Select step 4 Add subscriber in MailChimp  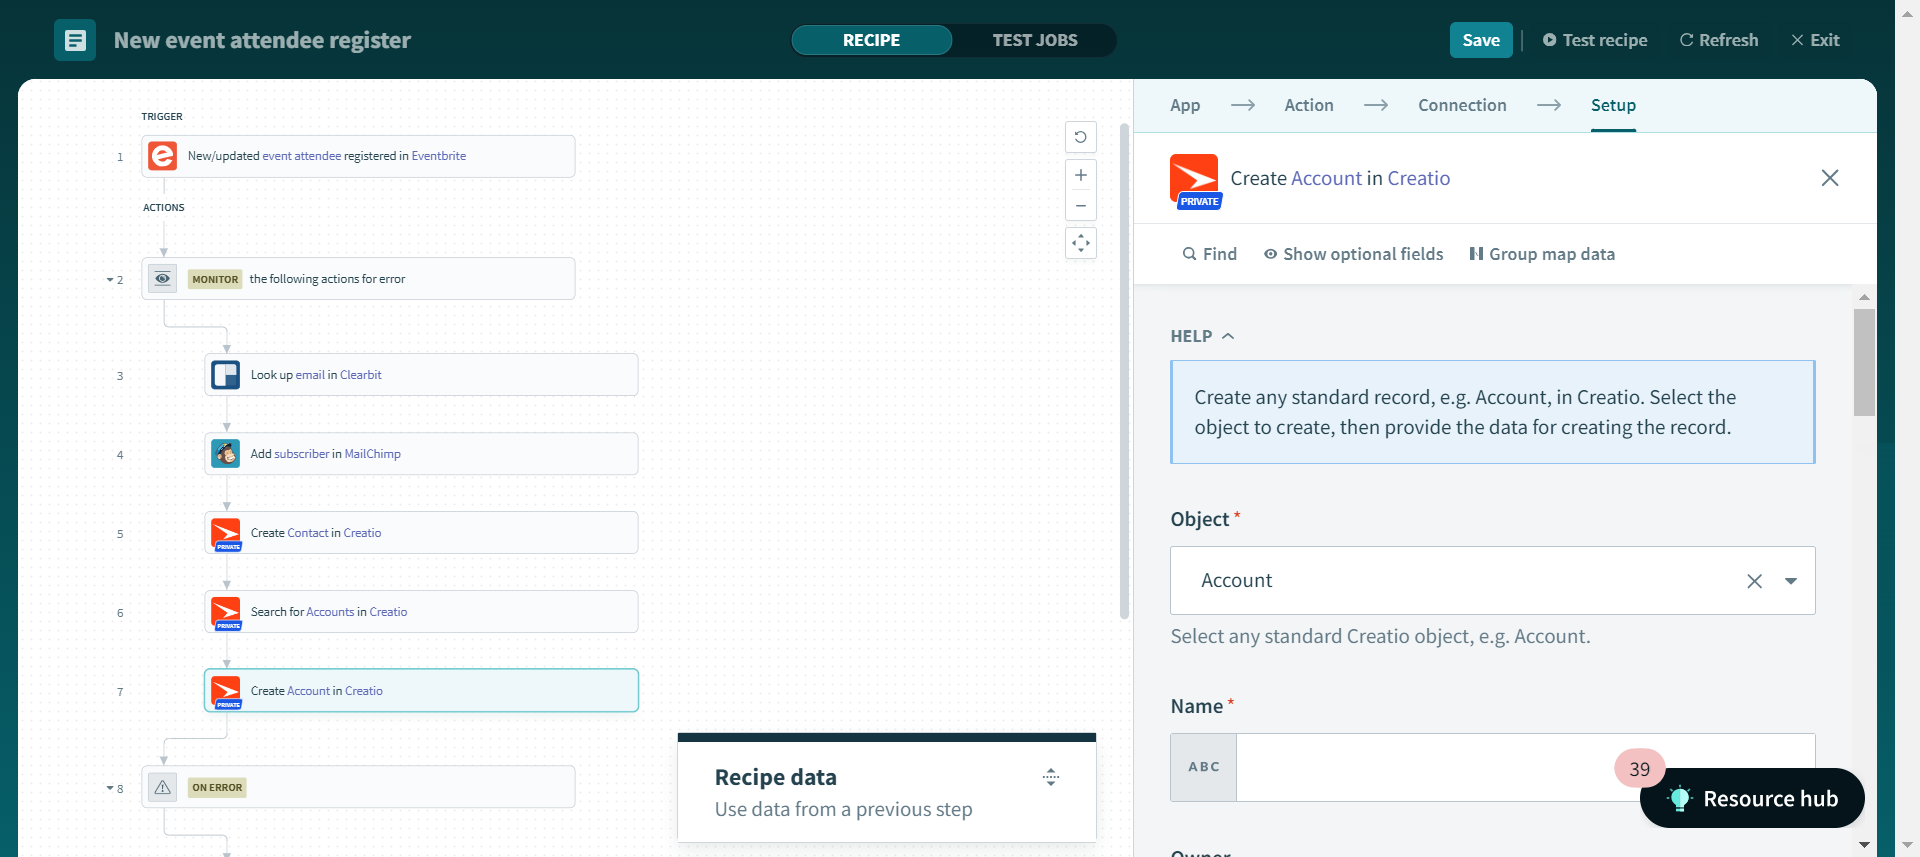click(421, 454)
